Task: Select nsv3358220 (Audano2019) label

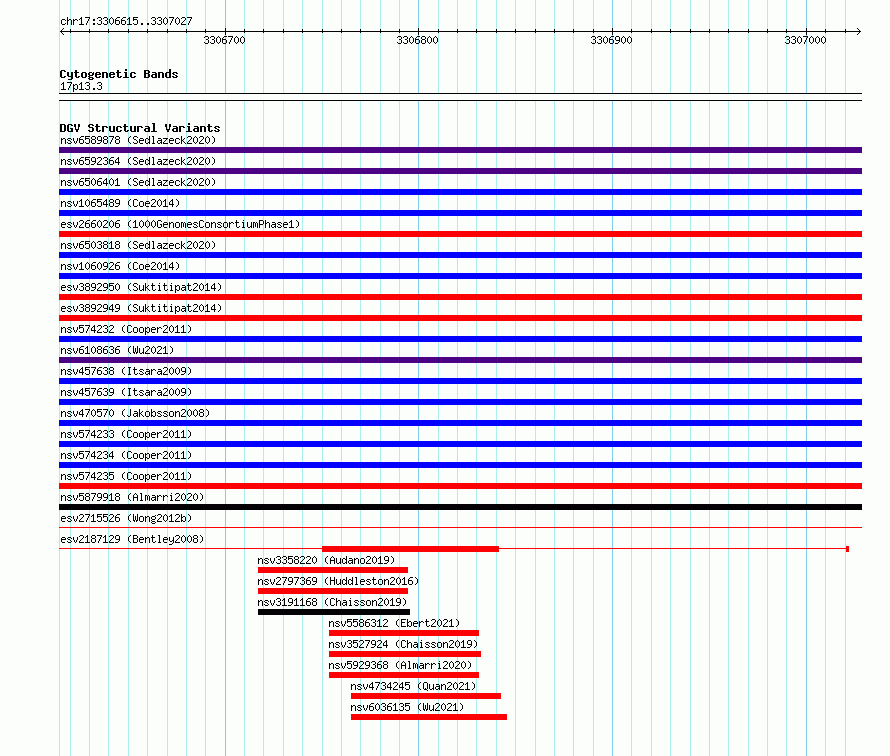Action: (x=326, y=560)
